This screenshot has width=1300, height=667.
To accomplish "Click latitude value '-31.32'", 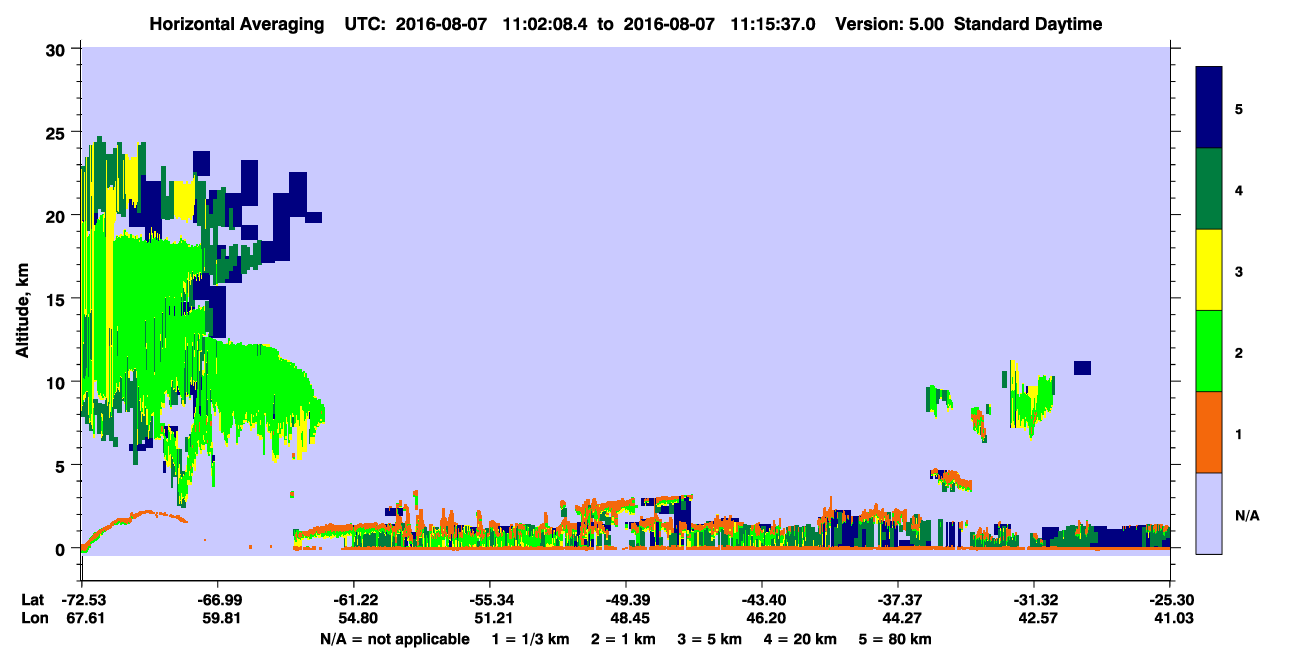I will pos(1033,599).
